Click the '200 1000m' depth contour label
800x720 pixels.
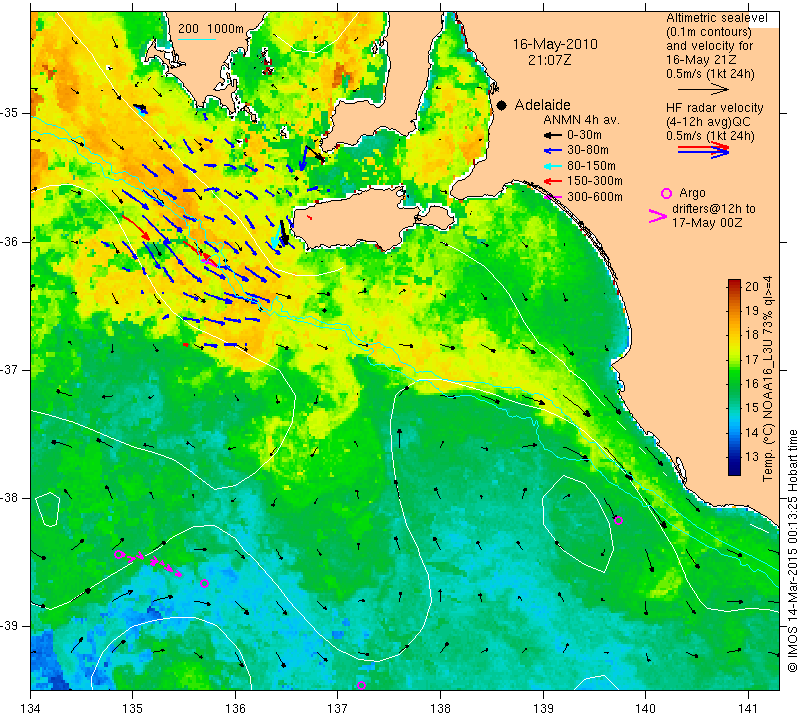(211, 29)
